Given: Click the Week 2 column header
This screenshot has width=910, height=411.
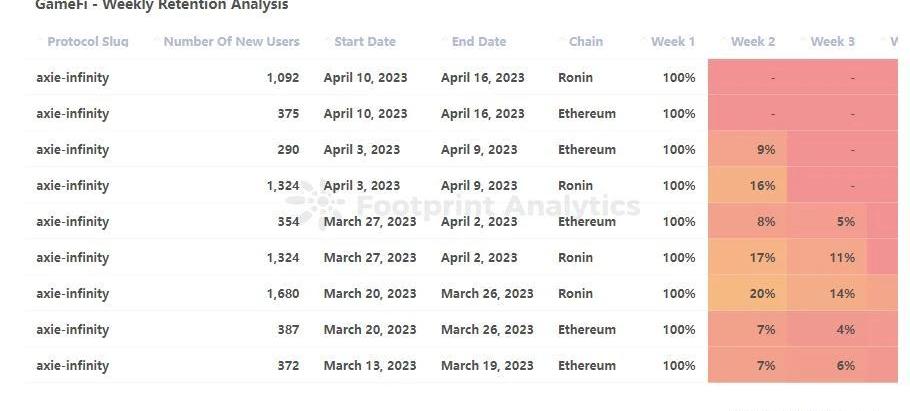Looking at the screenshot, I should tap(753, 42).
